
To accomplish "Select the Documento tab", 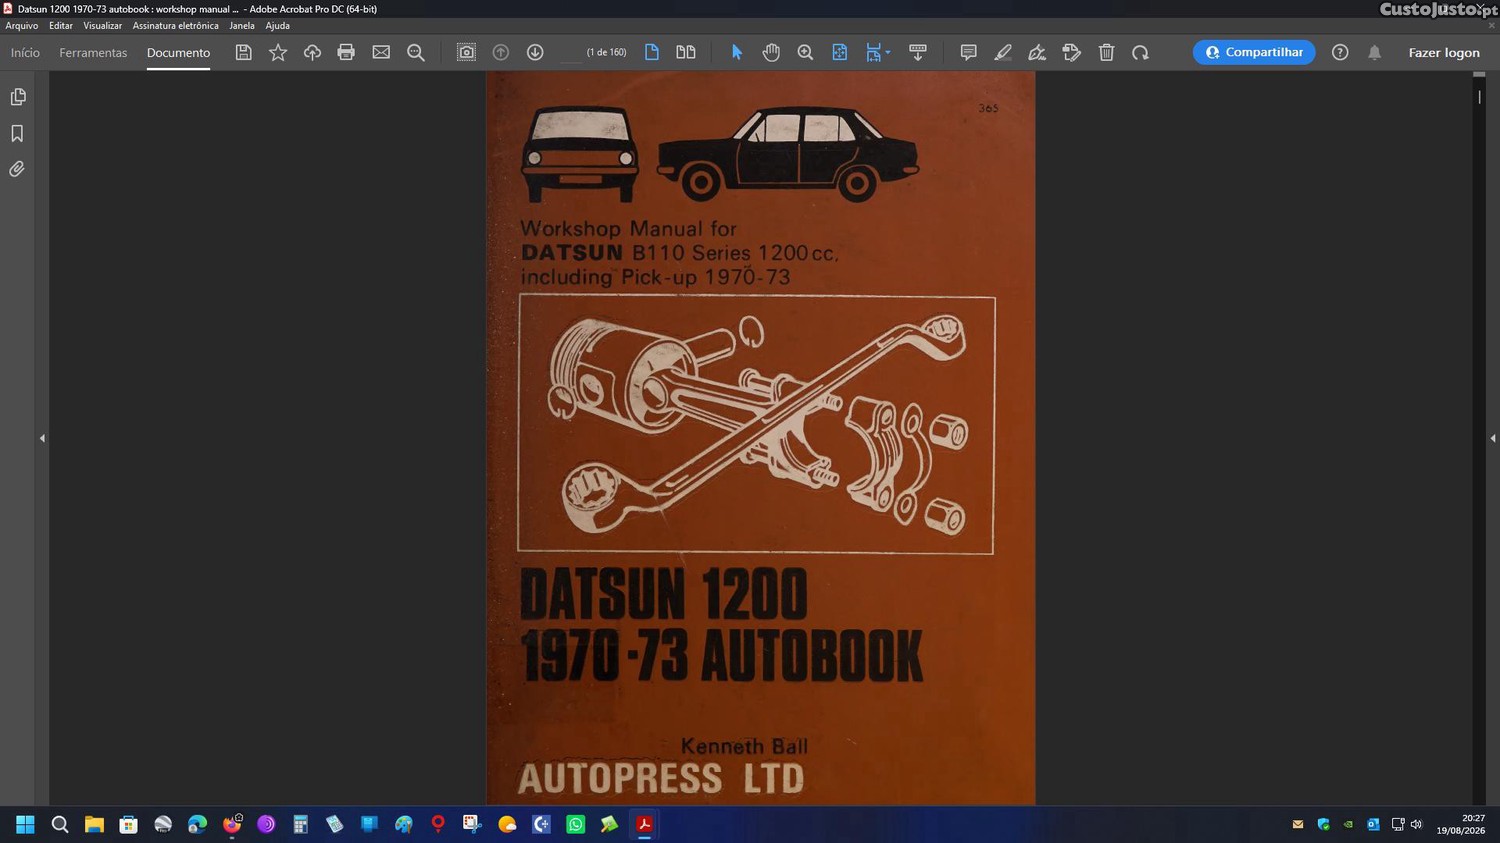I will 178,53.
